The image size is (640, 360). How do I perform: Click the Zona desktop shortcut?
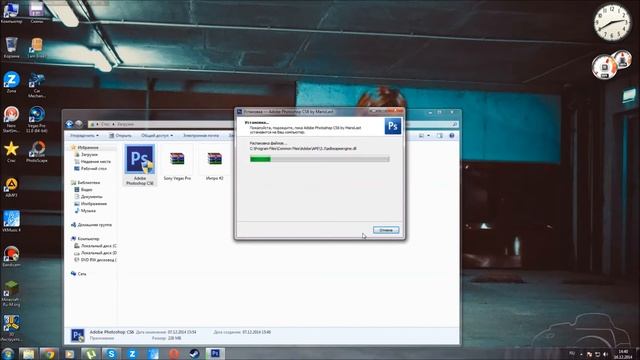pos(11,82)
